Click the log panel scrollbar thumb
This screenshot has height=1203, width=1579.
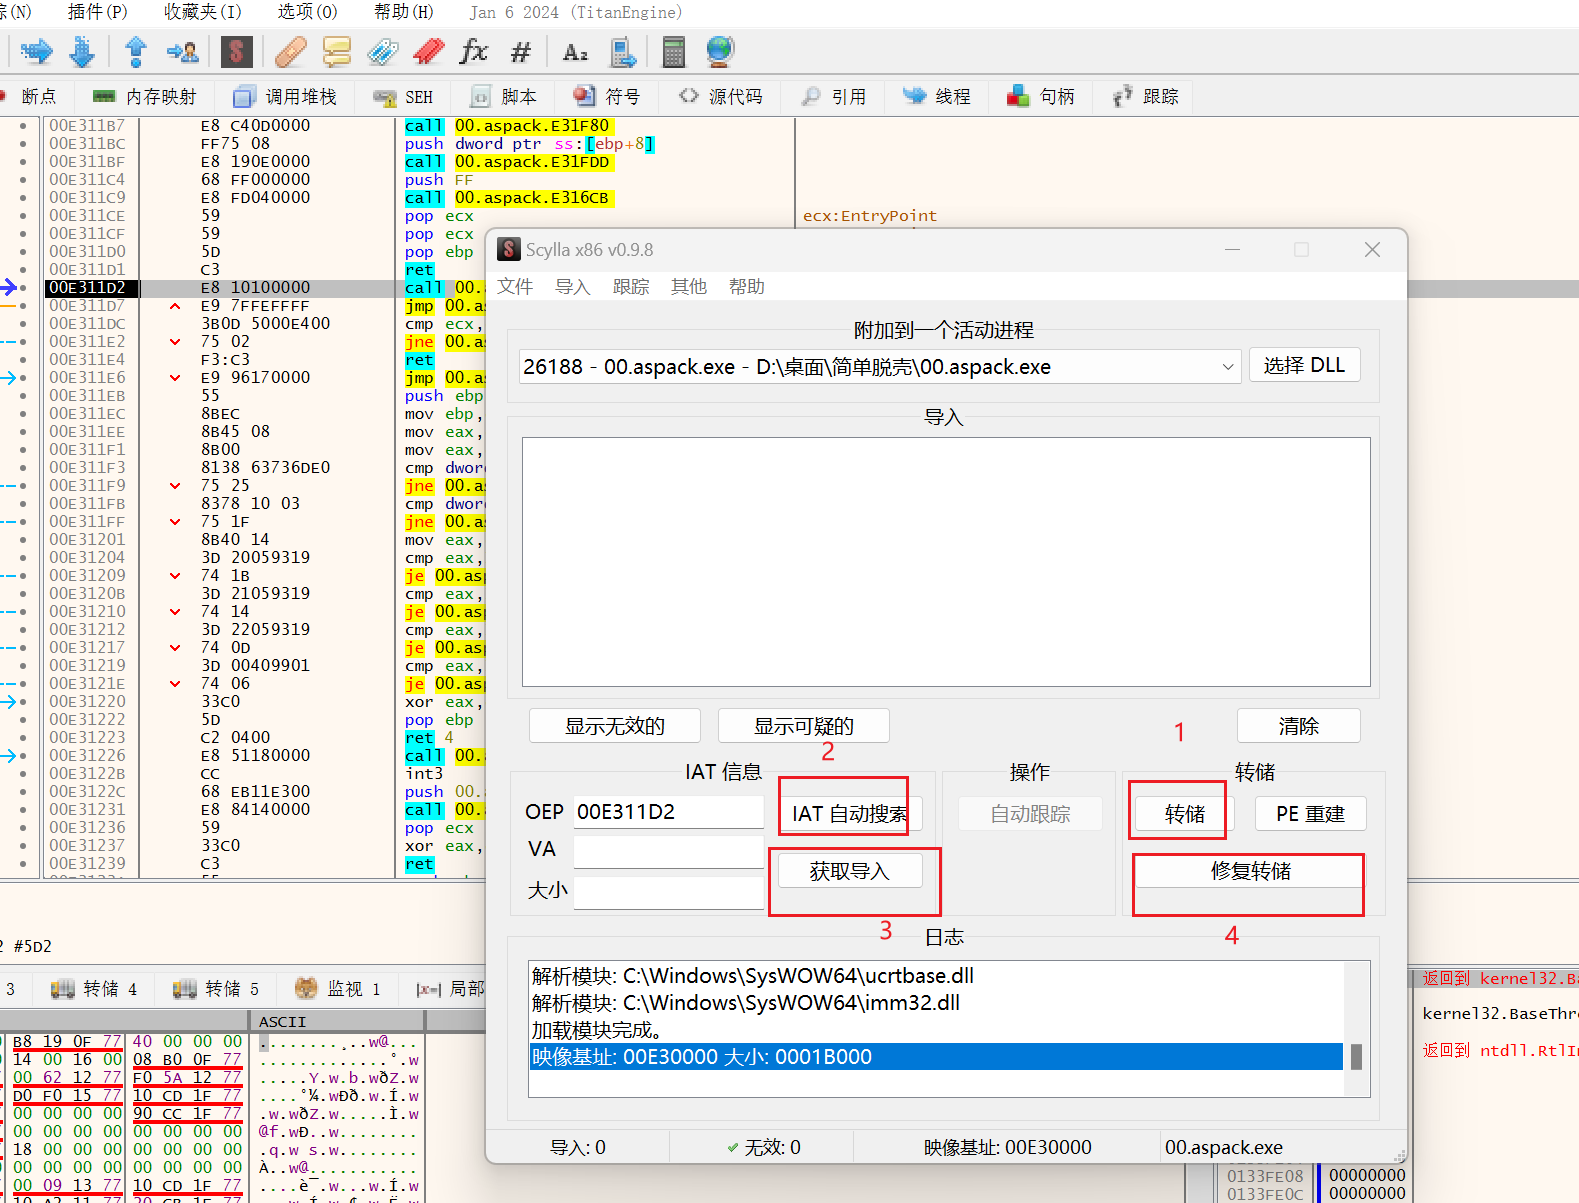1356,1057
